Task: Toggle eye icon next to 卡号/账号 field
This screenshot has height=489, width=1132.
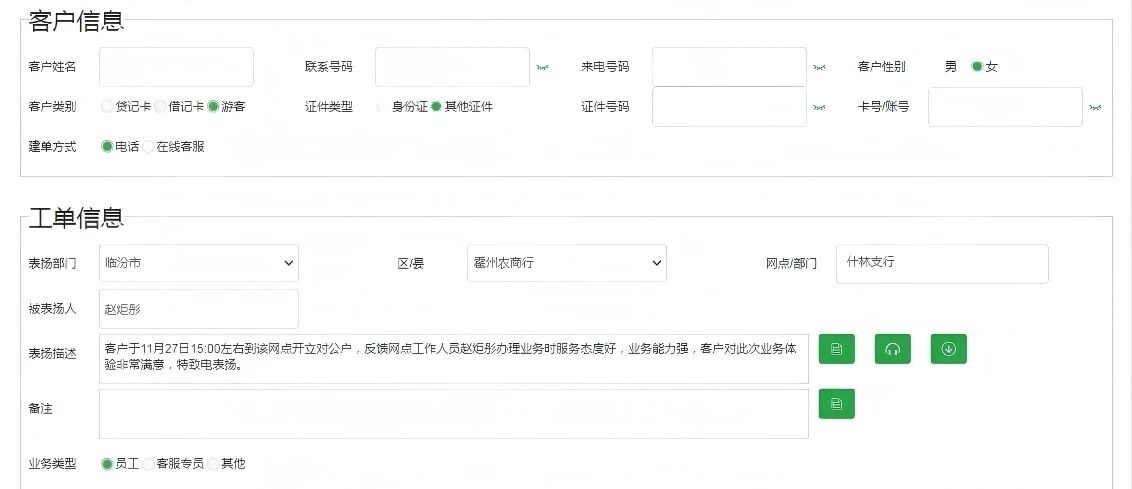Action: tap(1095, 106)
